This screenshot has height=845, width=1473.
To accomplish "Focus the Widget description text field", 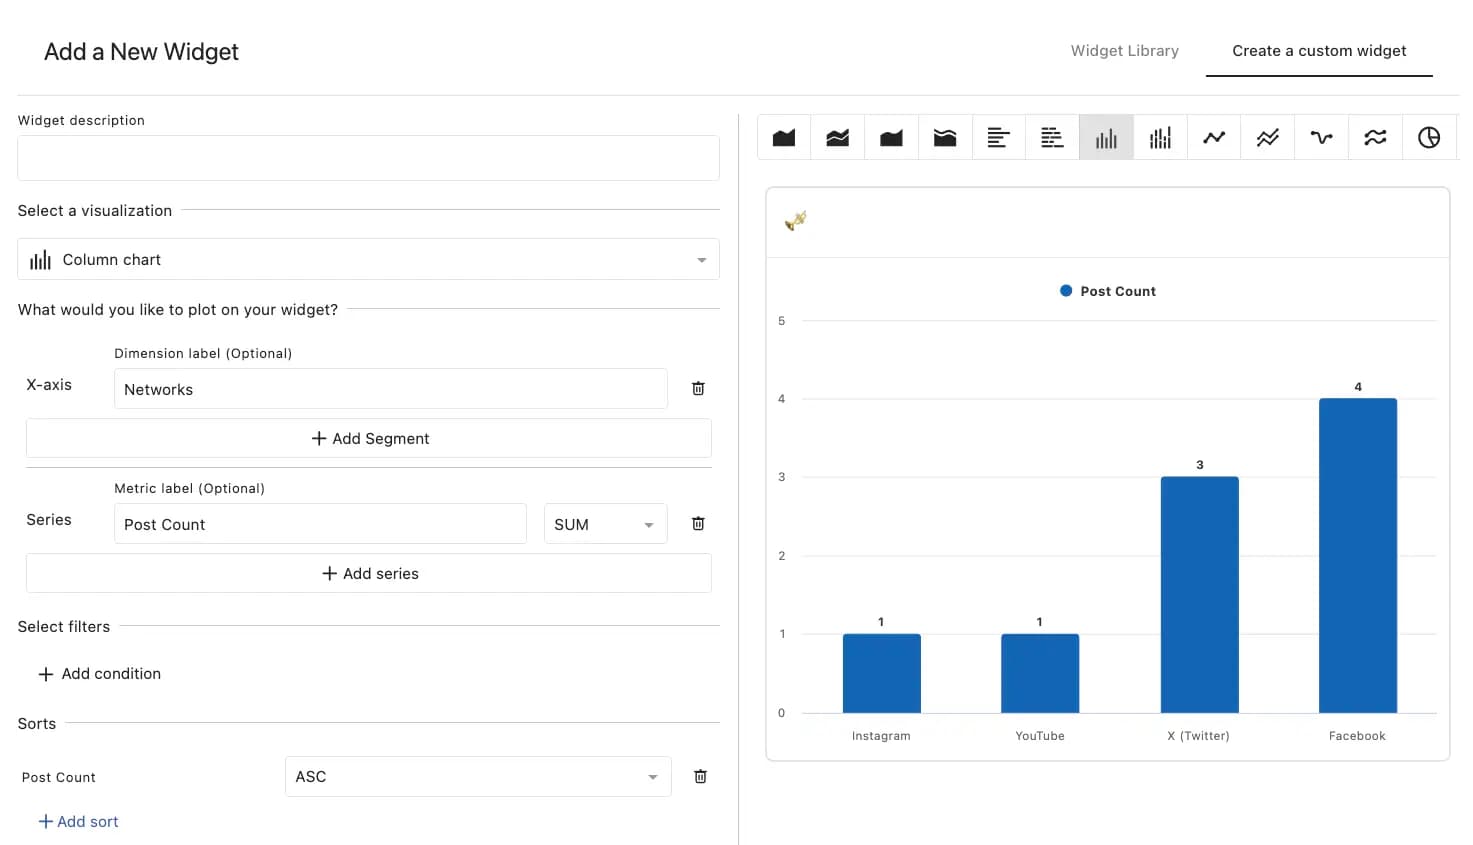I will 368,158.
